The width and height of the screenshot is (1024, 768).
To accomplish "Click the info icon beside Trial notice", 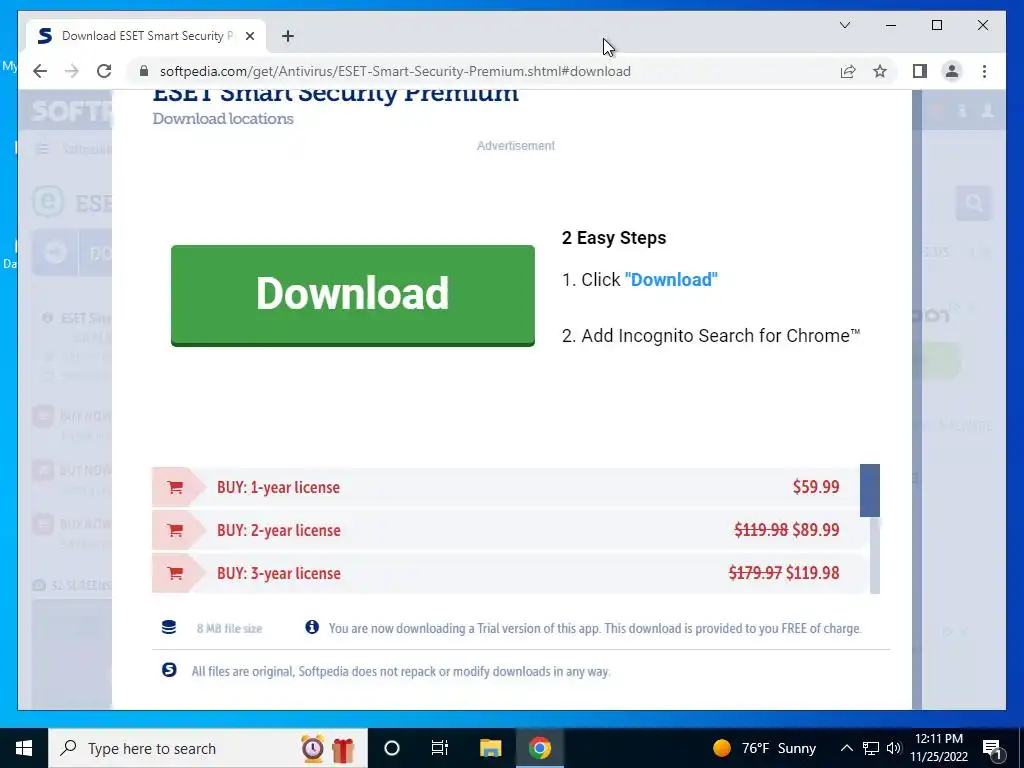I will (312, 628).
